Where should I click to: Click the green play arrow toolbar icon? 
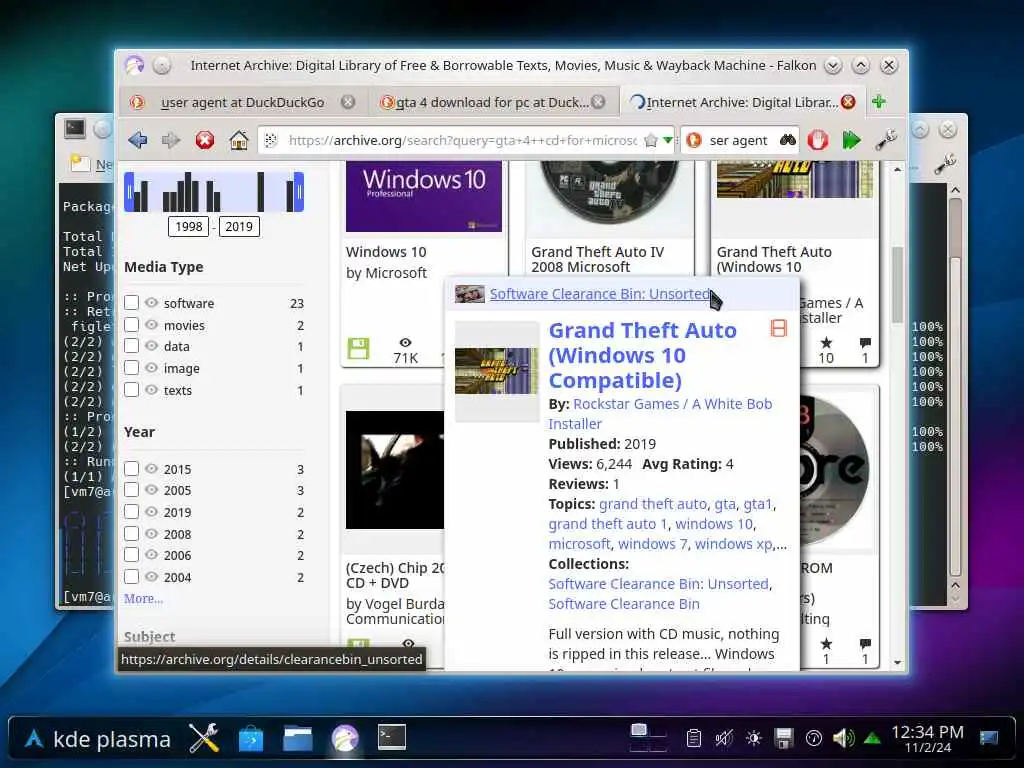[852, 140]
